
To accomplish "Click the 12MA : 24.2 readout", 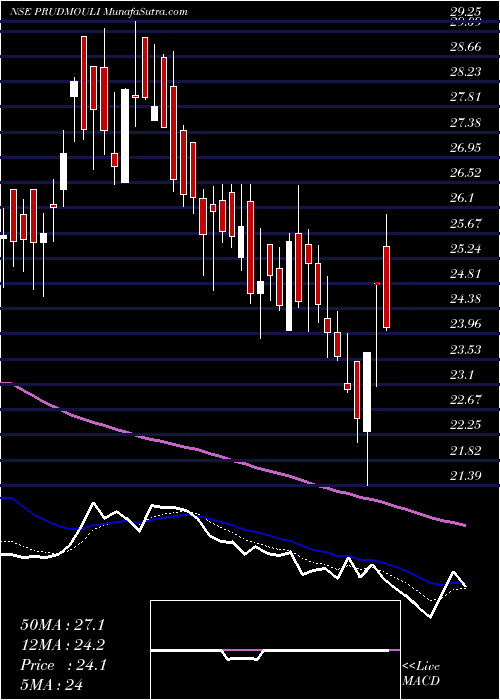I will [64, 645].
